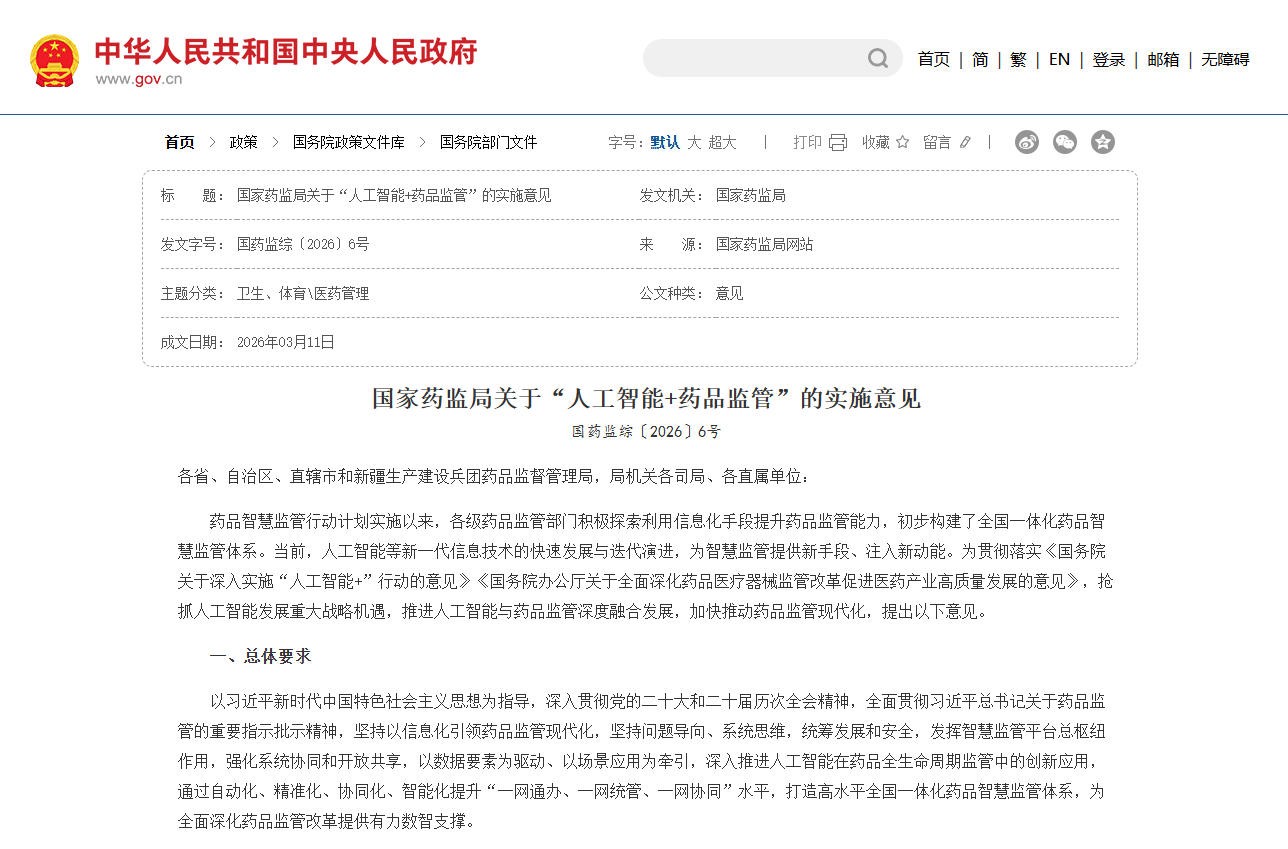1288x849 pixels.
Task: Switch to traditional Chinese 繁
Action: pos(1018,59)
